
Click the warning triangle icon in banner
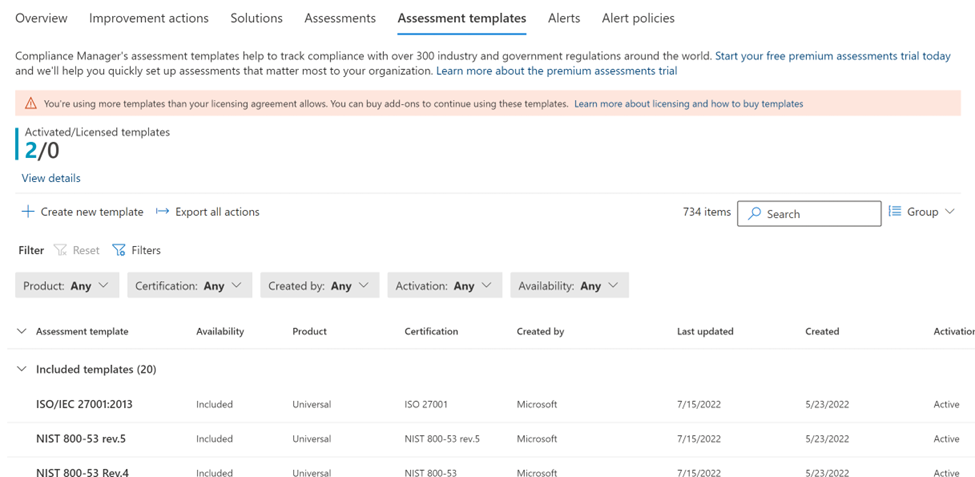30,104
